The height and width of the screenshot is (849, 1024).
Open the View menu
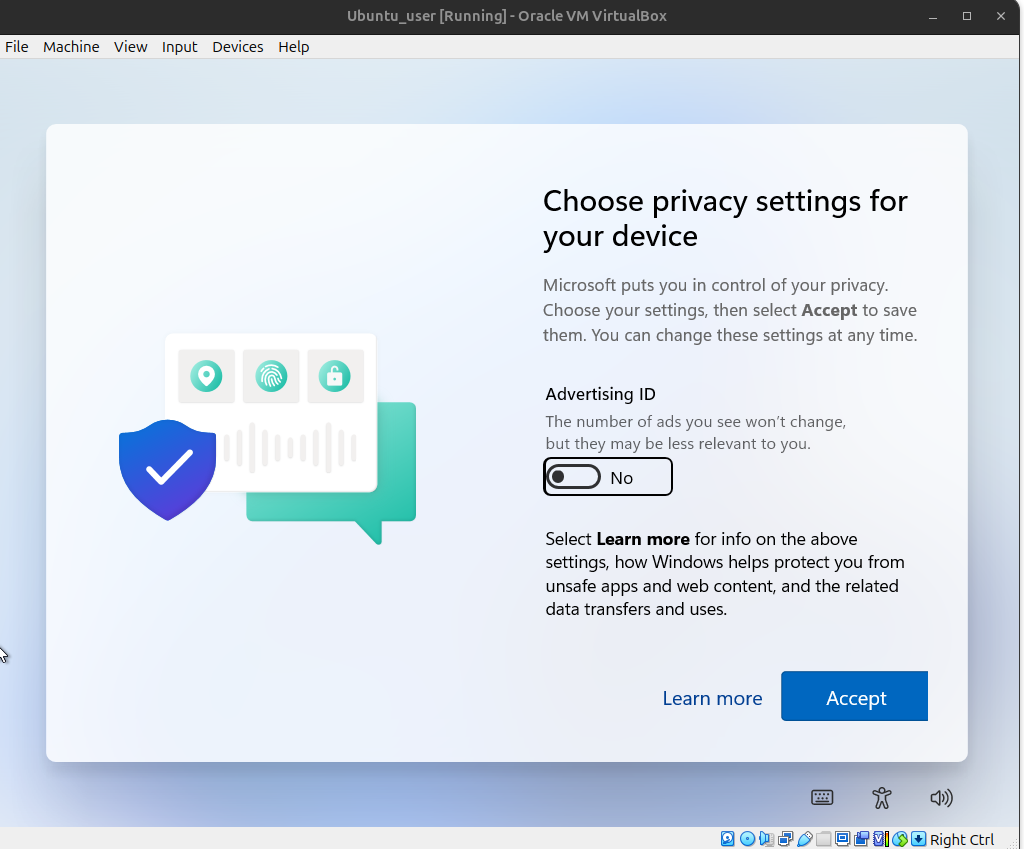click(131, 47)
